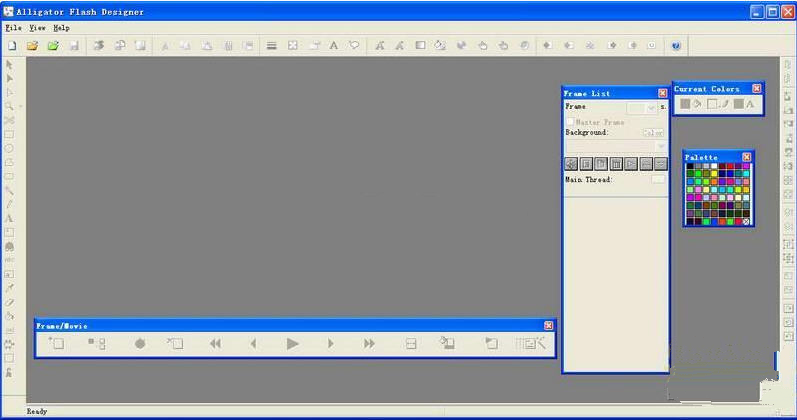Screen dimensions: 797x420
Task: Open the Frame duration dropdown in Frame List
Action: 651,108
